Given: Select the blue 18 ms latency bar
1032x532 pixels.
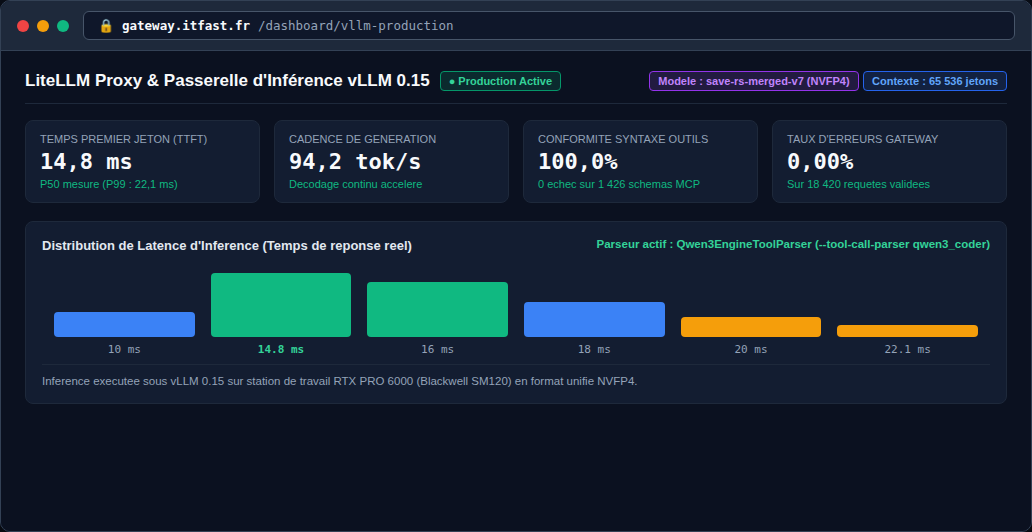Looking at the screenshot, I should coord(594,319).
